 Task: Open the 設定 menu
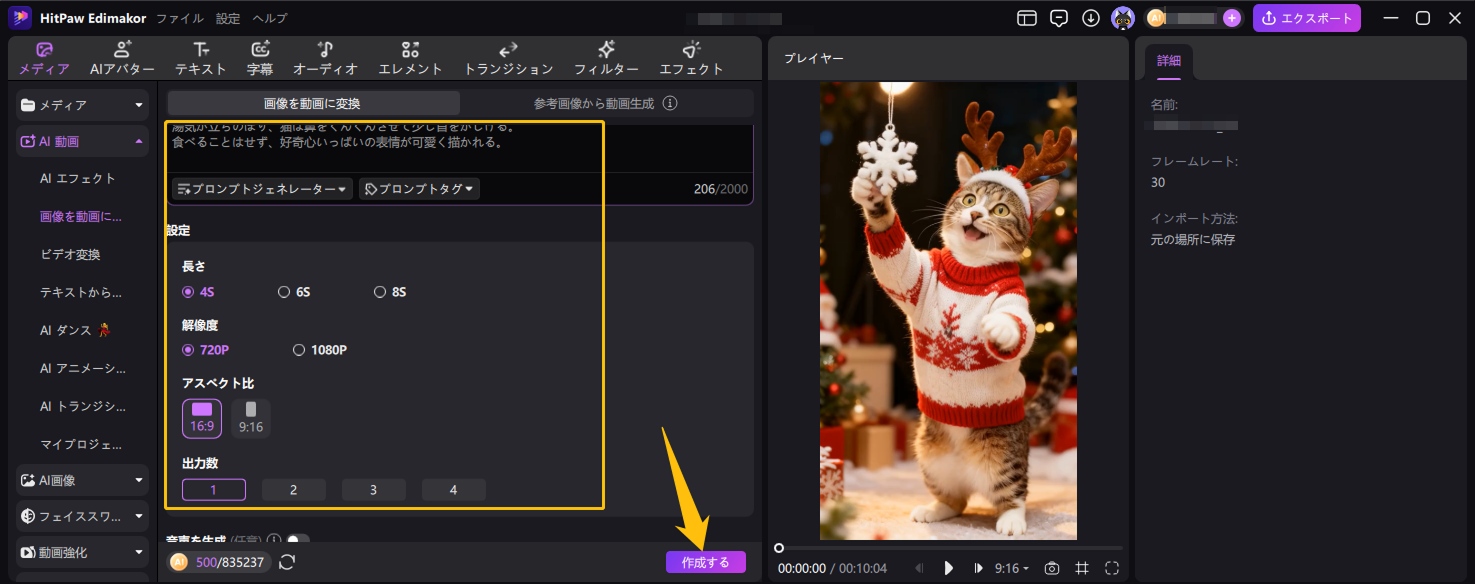pos(227,17)
